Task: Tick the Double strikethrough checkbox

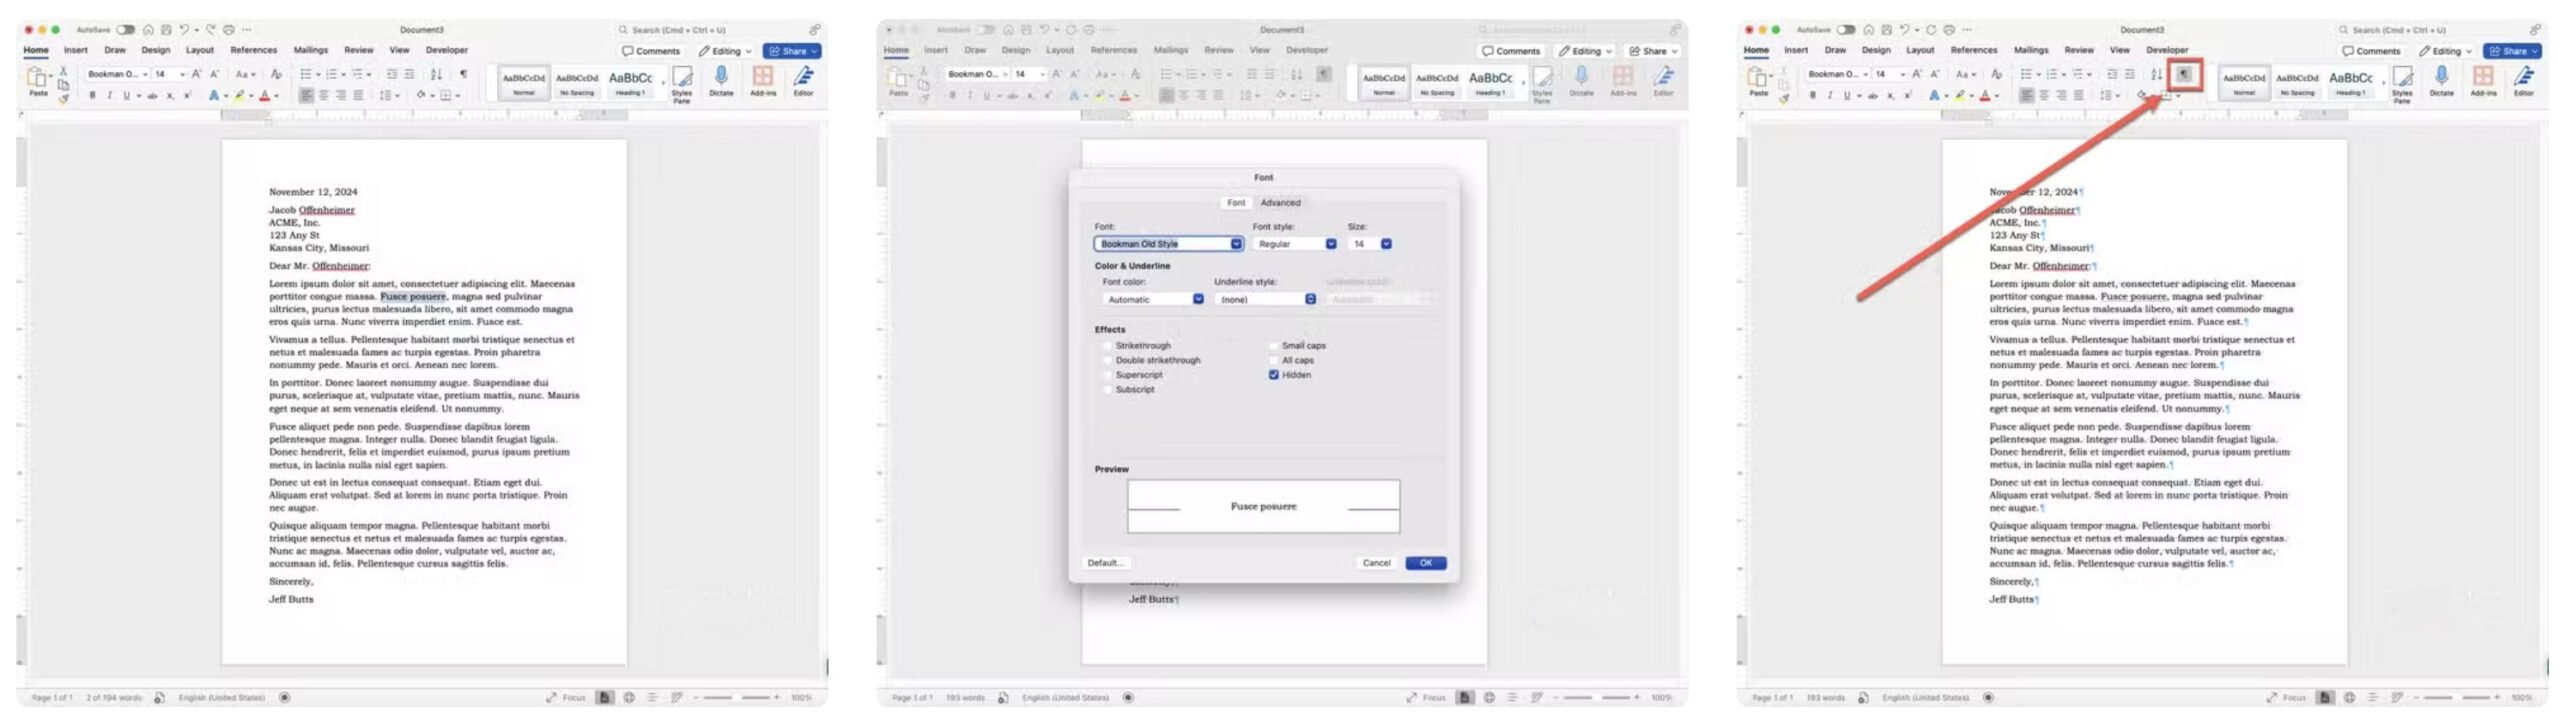Action: [x=1107, y=360]
